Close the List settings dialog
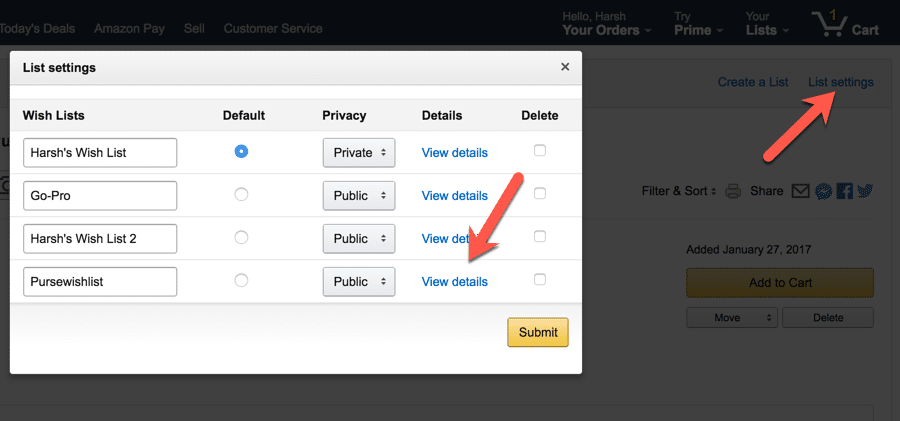Screen dimensions: 900x421 [565, 67]
